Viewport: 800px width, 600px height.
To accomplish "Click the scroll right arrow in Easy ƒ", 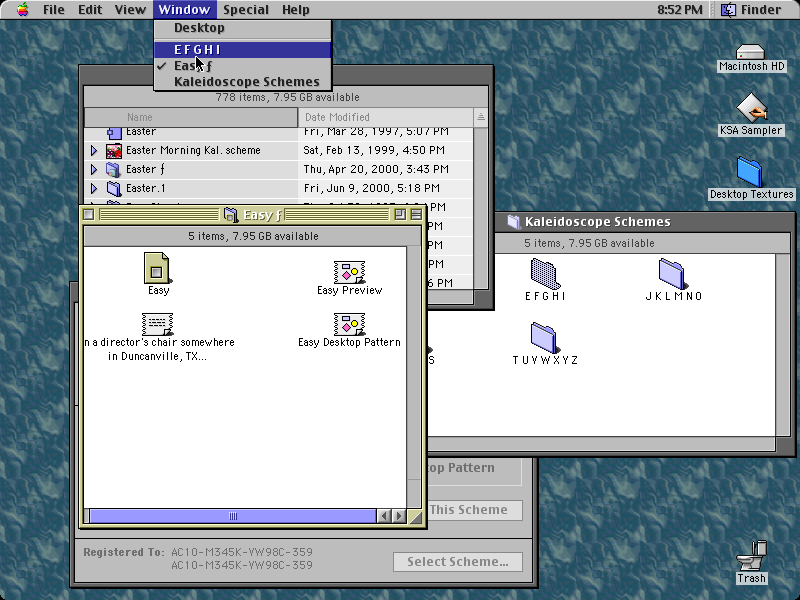I will 399,516.
